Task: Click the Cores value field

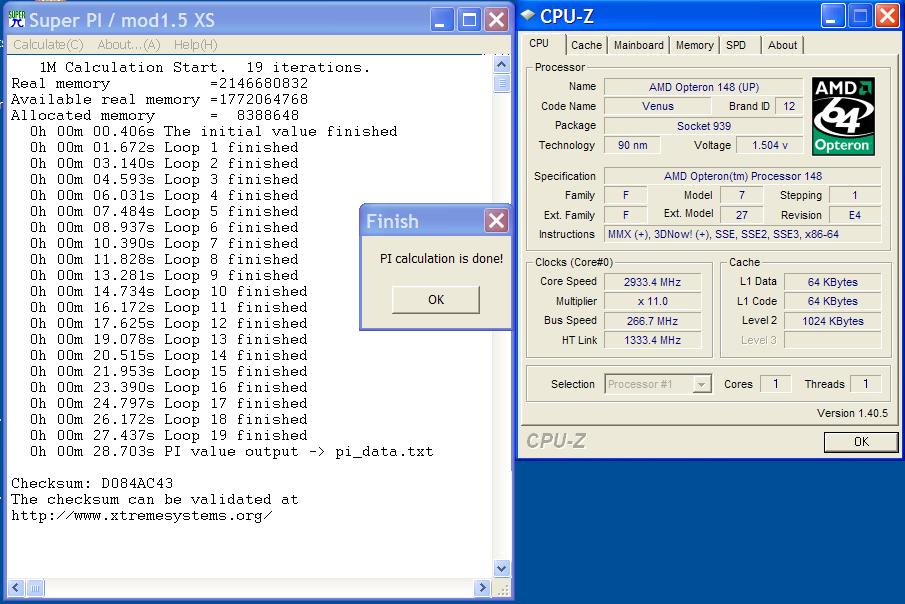Action: coord(775,384)
